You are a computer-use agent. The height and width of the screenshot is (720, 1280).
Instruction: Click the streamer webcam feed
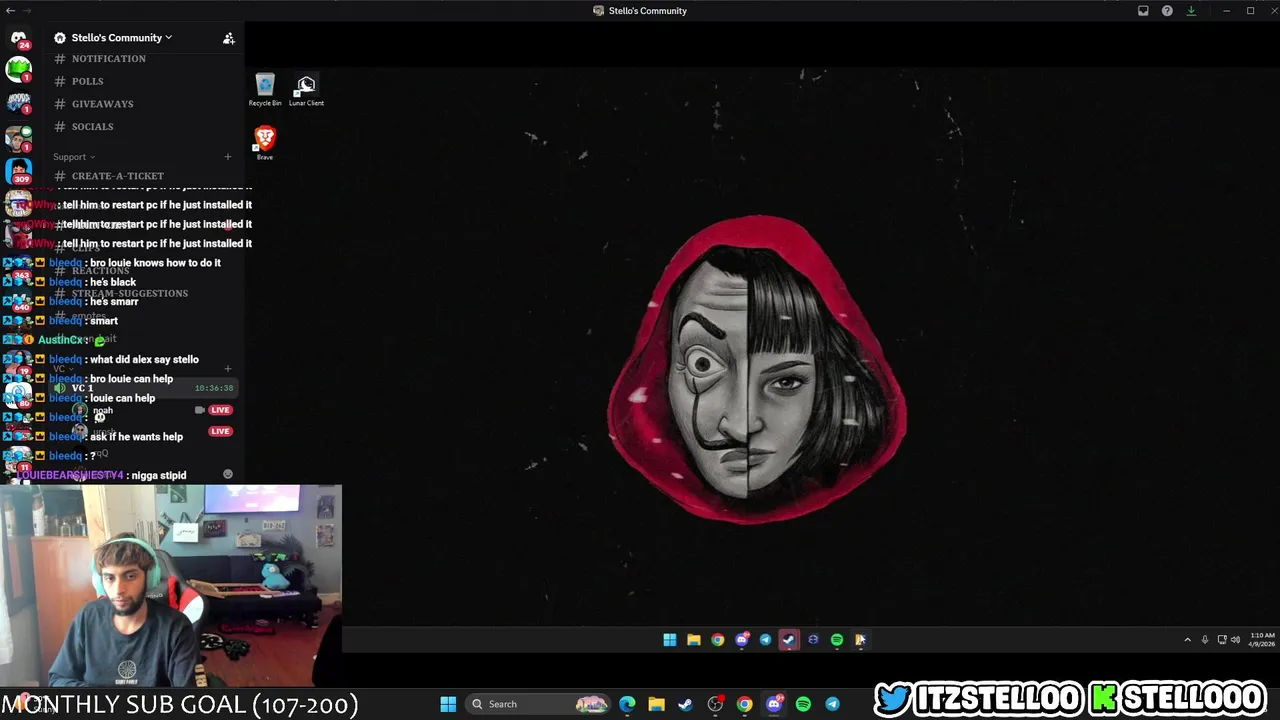171,586
